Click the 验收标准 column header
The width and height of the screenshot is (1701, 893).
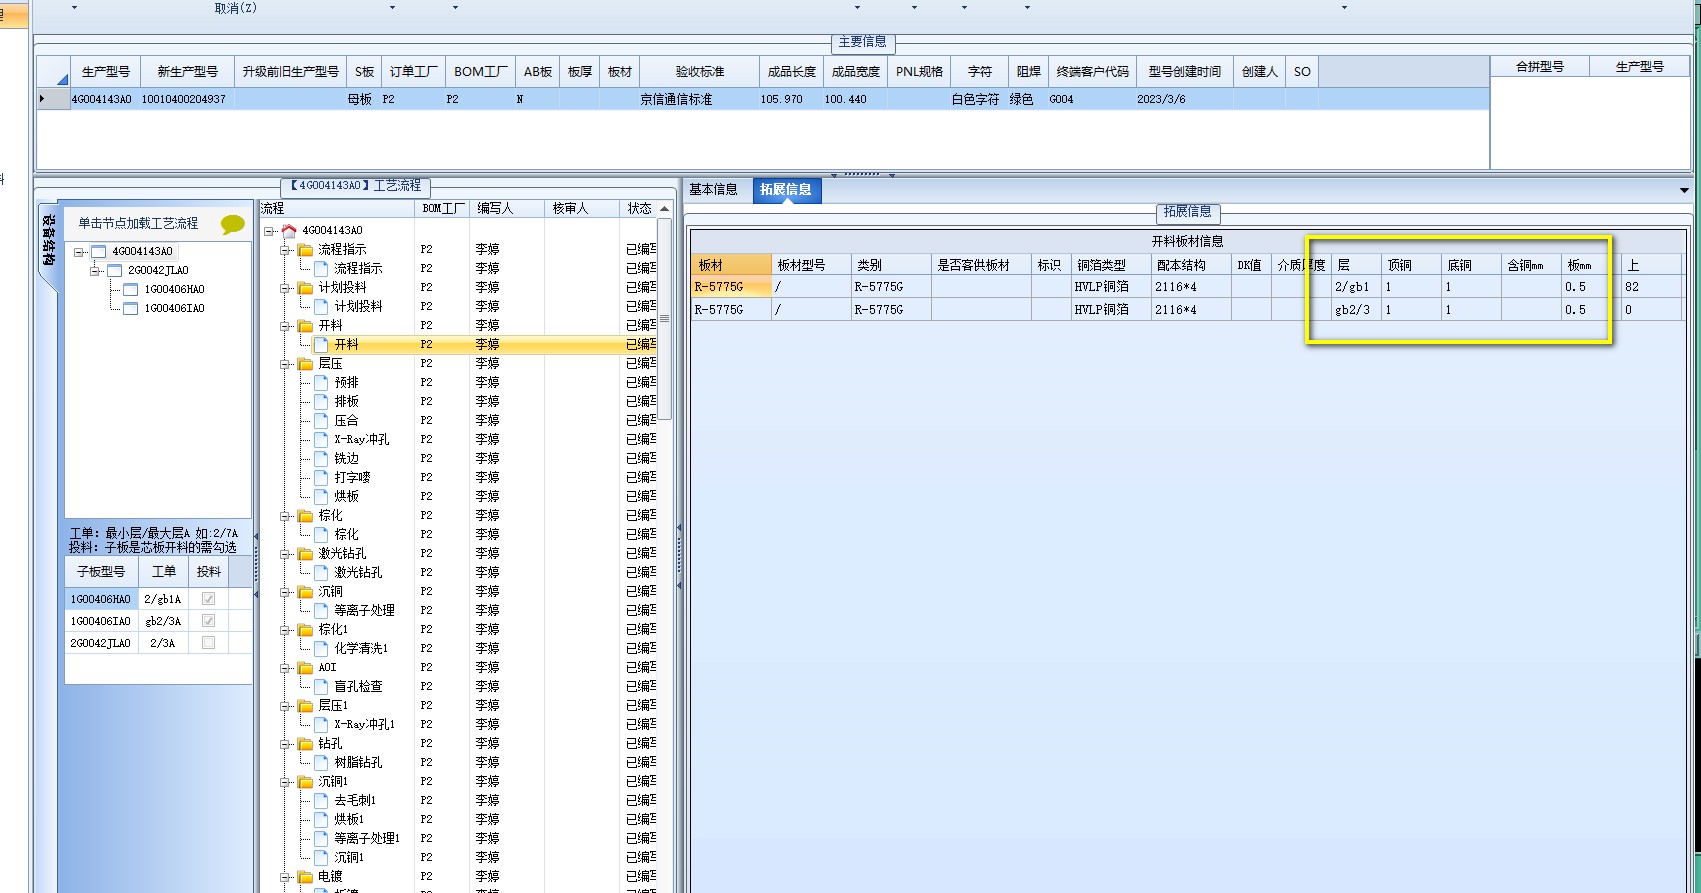tap(700, 72)
